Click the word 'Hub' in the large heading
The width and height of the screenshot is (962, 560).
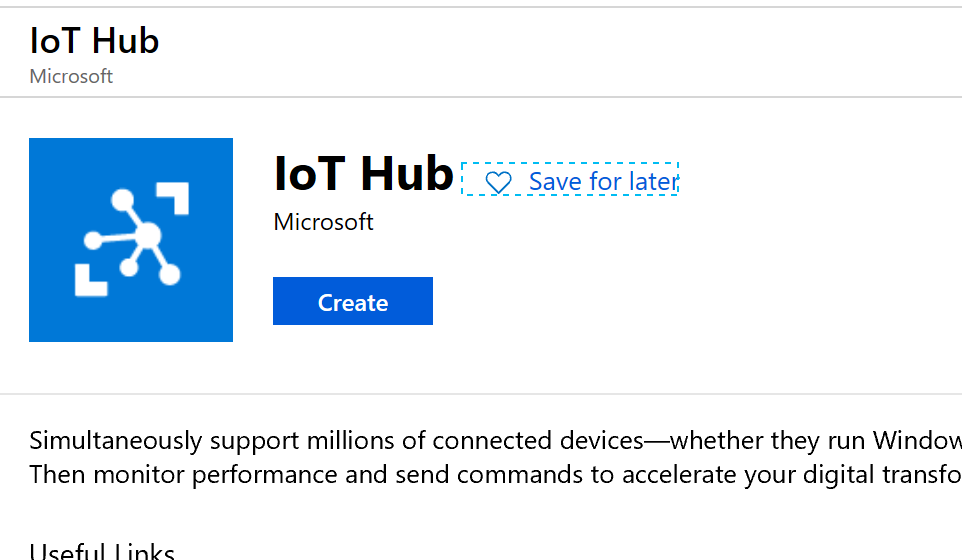pos(407,174)
